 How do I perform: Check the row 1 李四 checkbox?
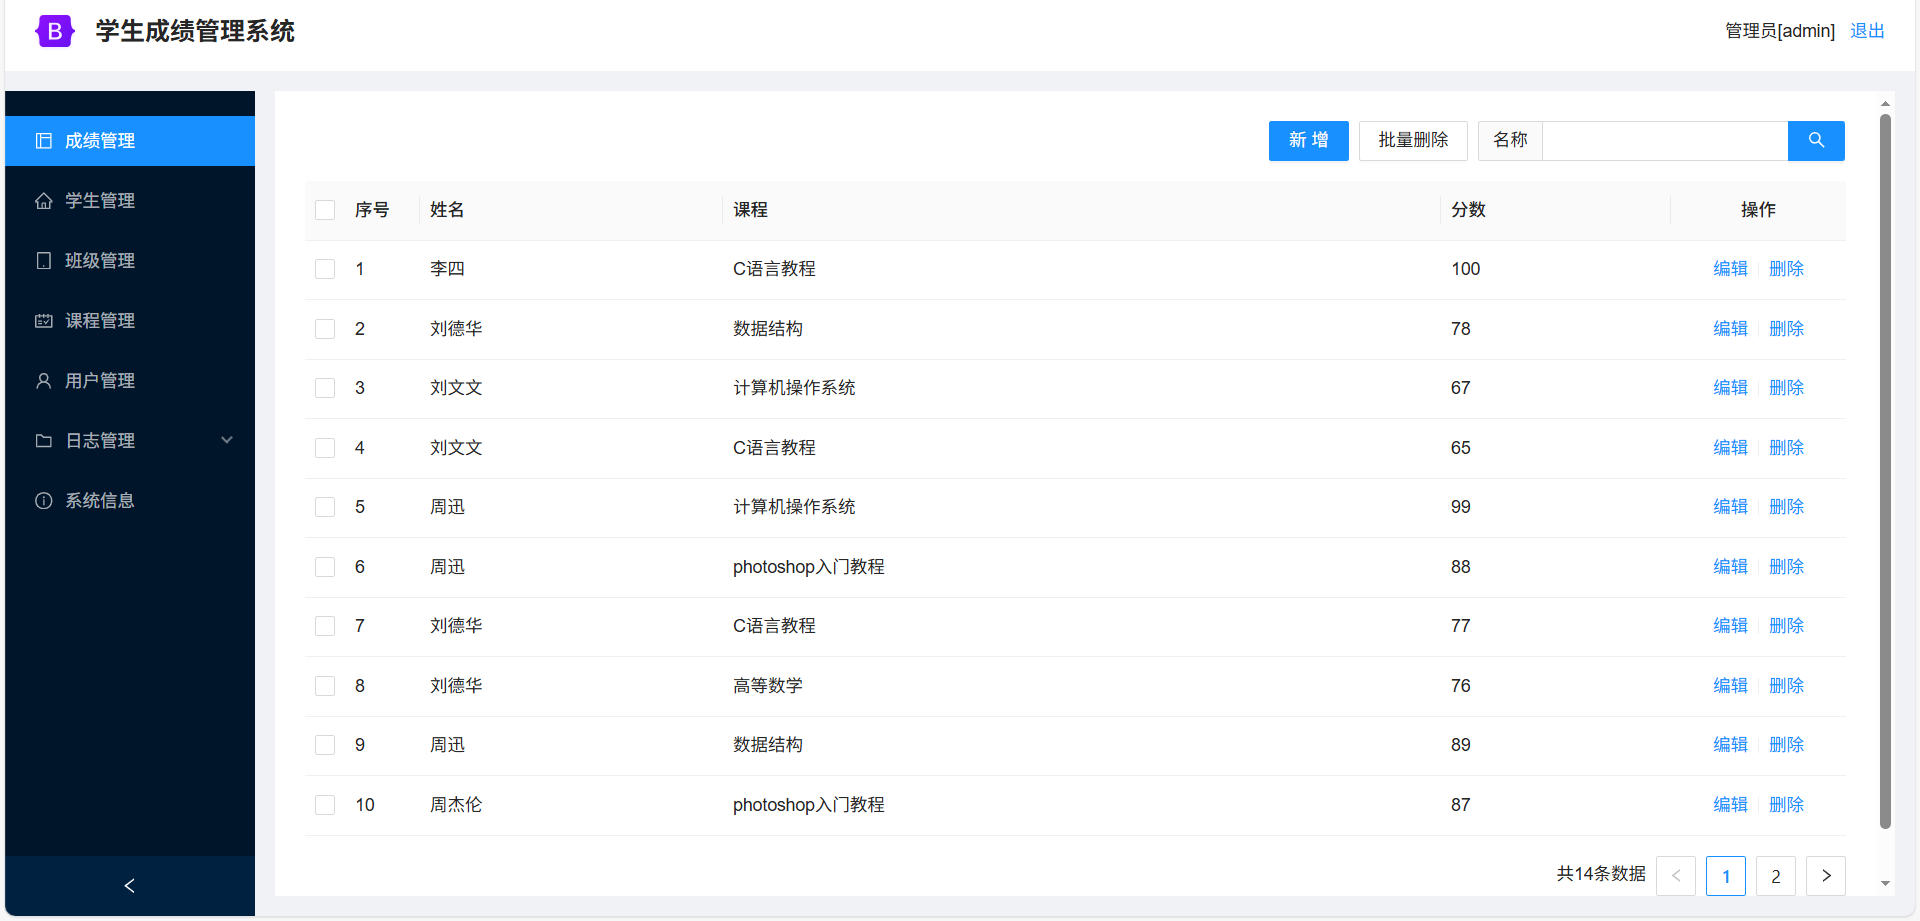coord(325,269)
